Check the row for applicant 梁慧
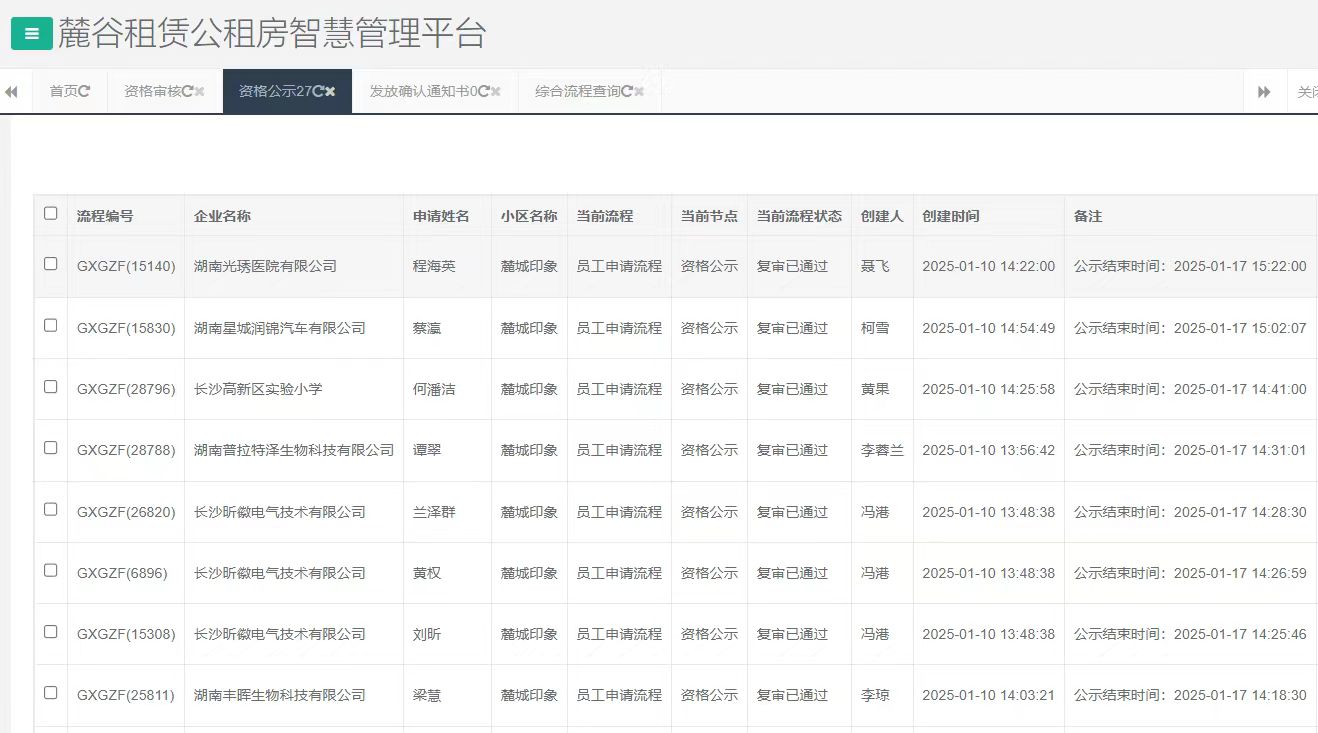This screenshot has width=1318, height=733. (x=49, y=695)
